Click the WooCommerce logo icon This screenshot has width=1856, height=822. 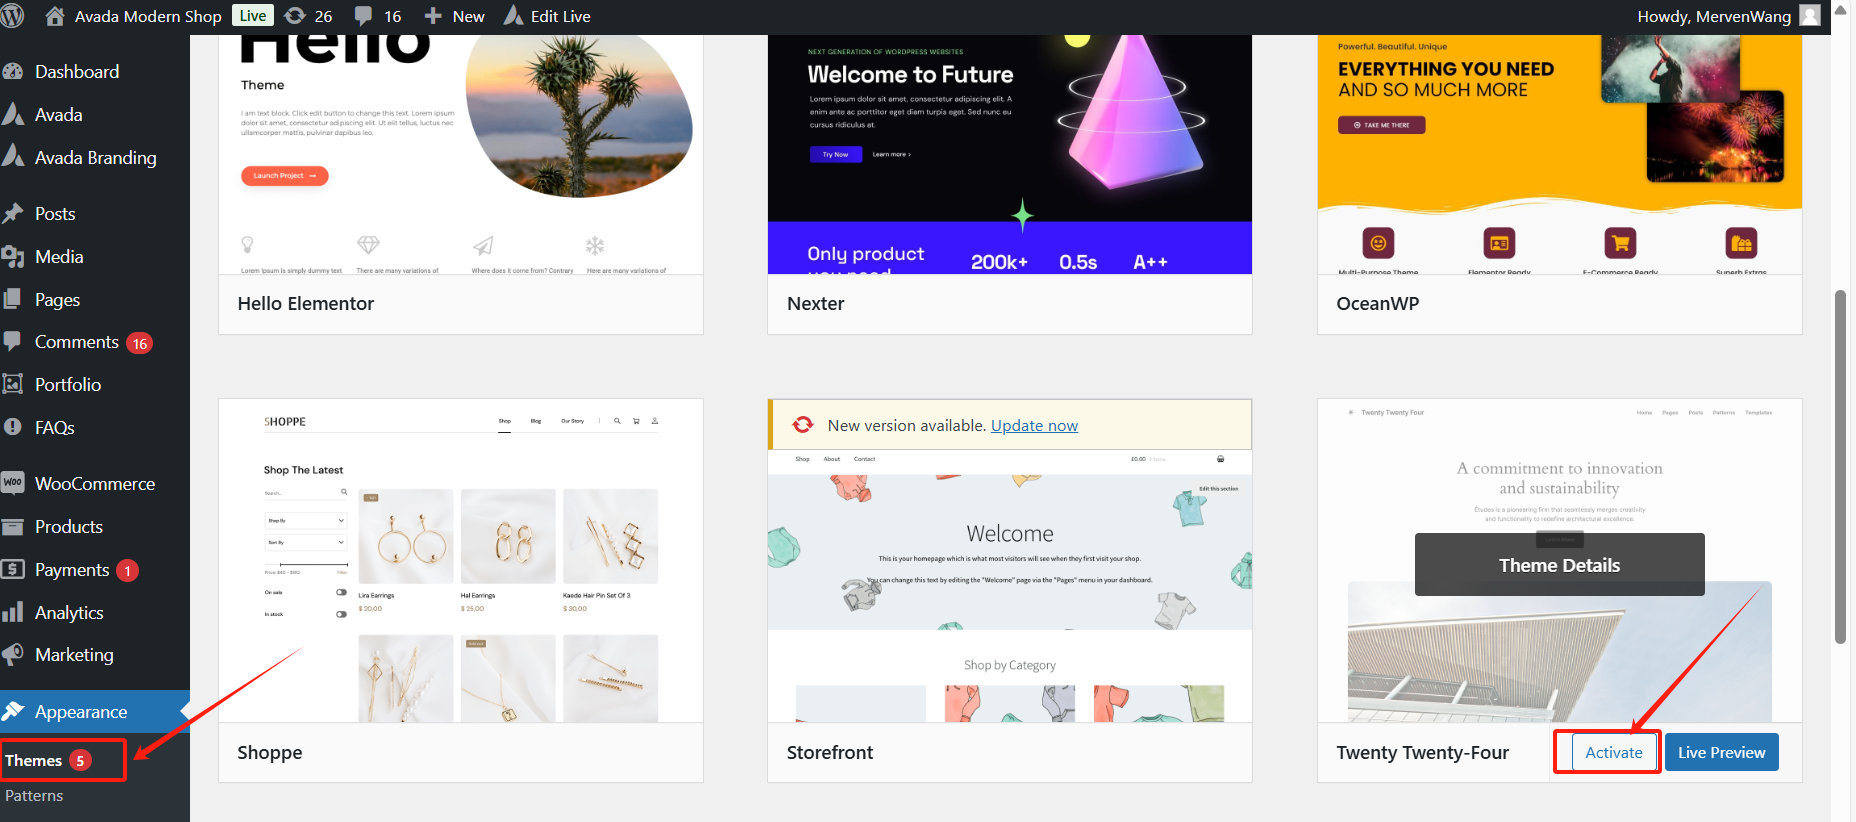point(13,483)
